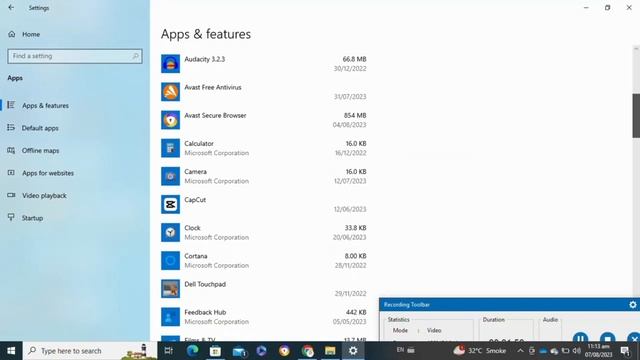Open Microsoft Store from taskbar
This screenshot has width=640, height=360.
click(x=215, y=351)
